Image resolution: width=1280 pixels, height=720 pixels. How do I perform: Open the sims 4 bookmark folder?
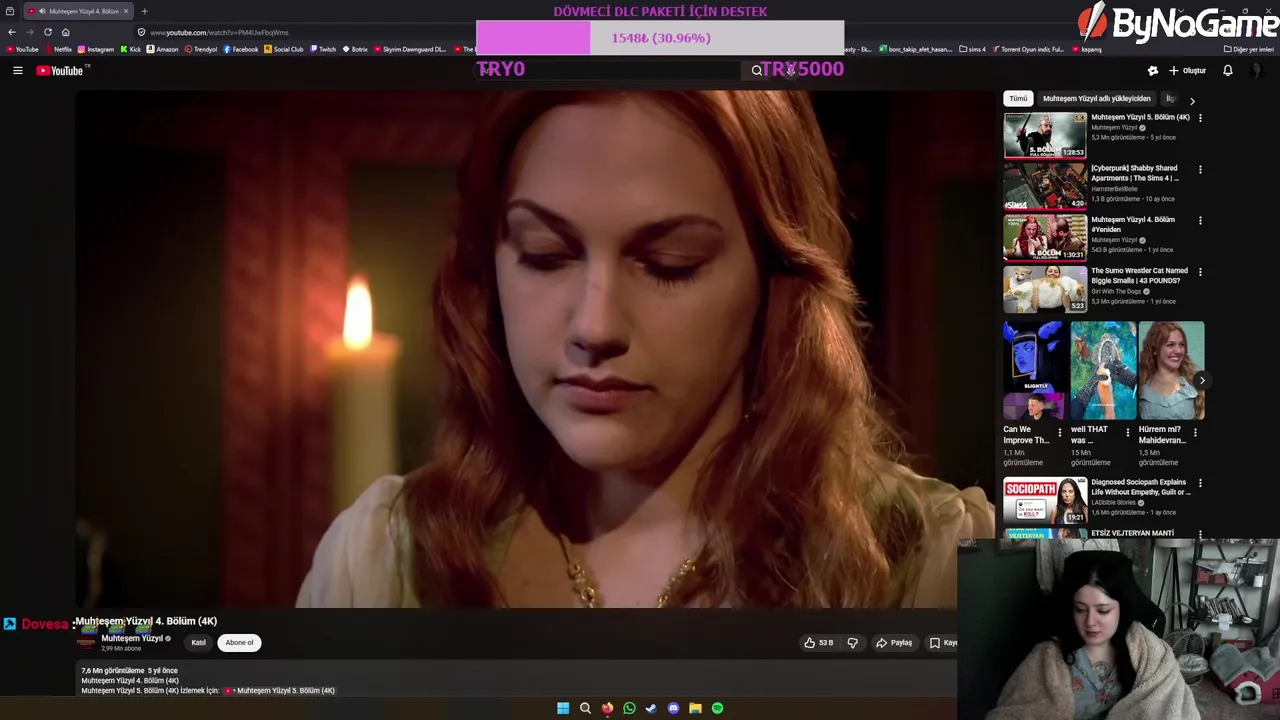[972, 49]
